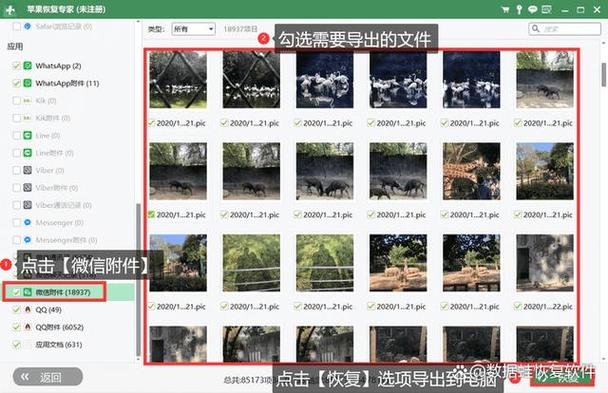The height and width of the screenshot is (393, 608).
Task: Toggle the 微信附件 (18937) checkbox
Action: 16,292
